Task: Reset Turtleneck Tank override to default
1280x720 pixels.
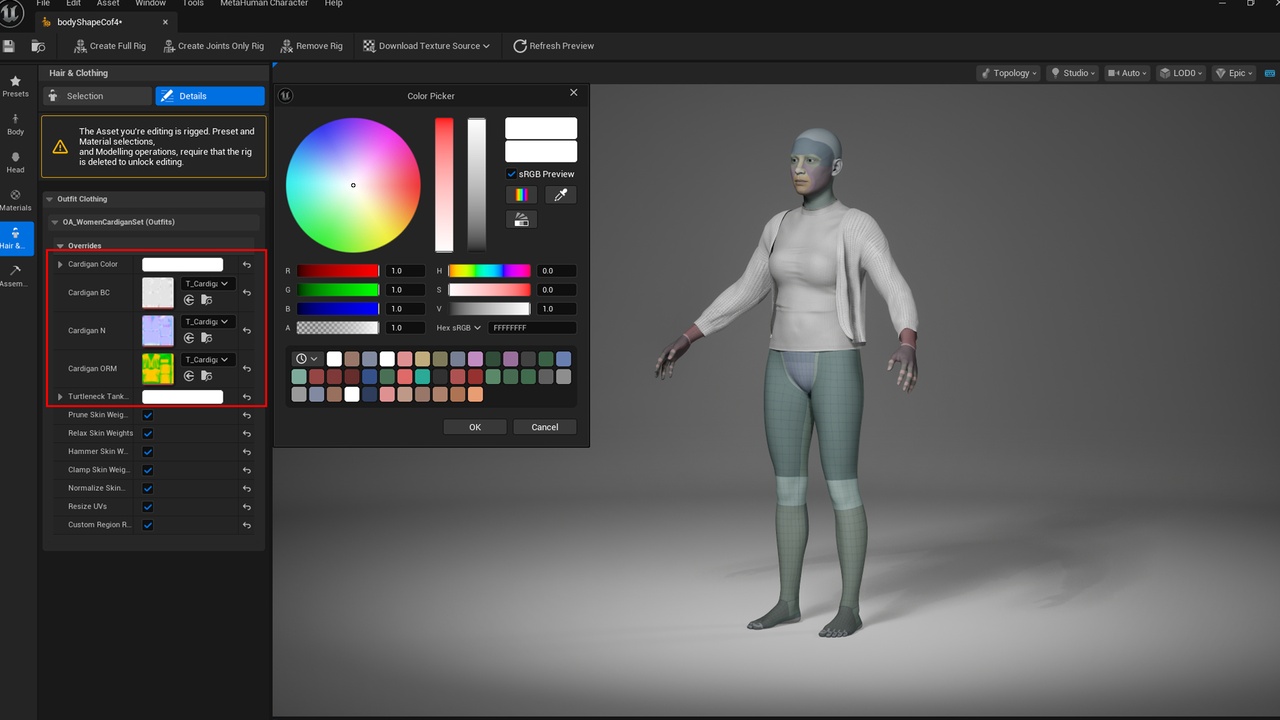Action: click(247, 397)
